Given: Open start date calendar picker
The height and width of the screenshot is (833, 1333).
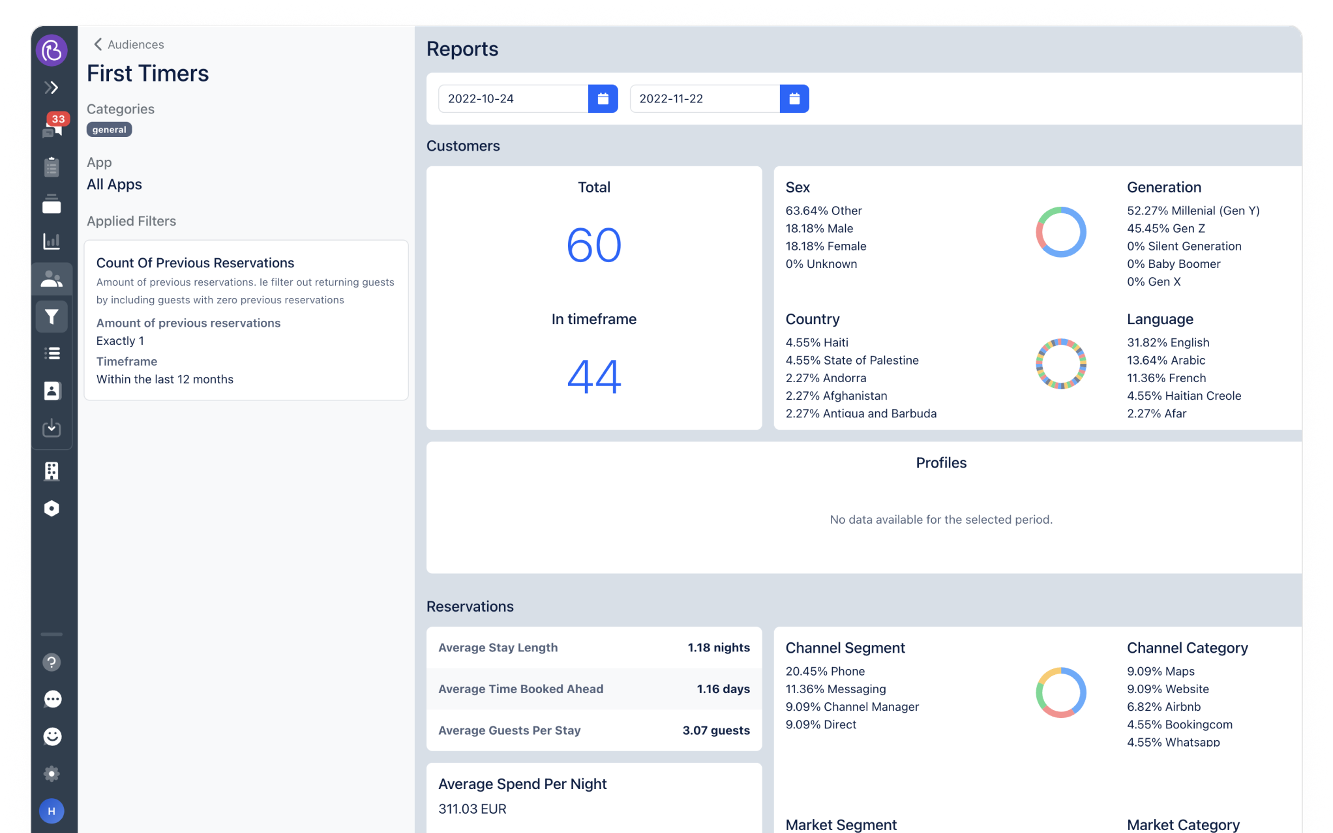Looking at the screenshot, I should pos(603,99).
